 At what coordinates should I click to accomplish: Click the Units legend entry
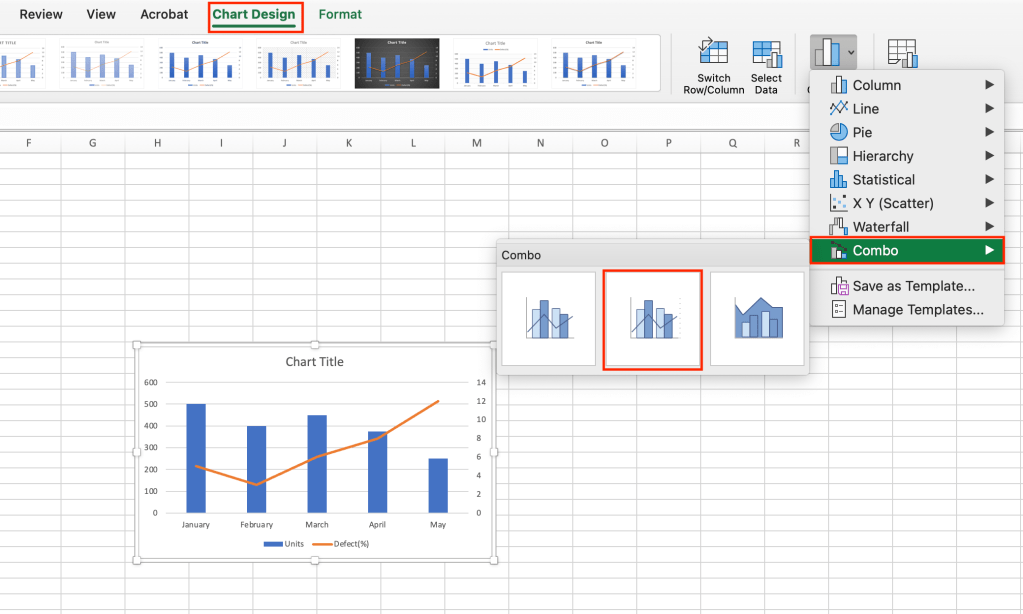click(x=284, y=544)
